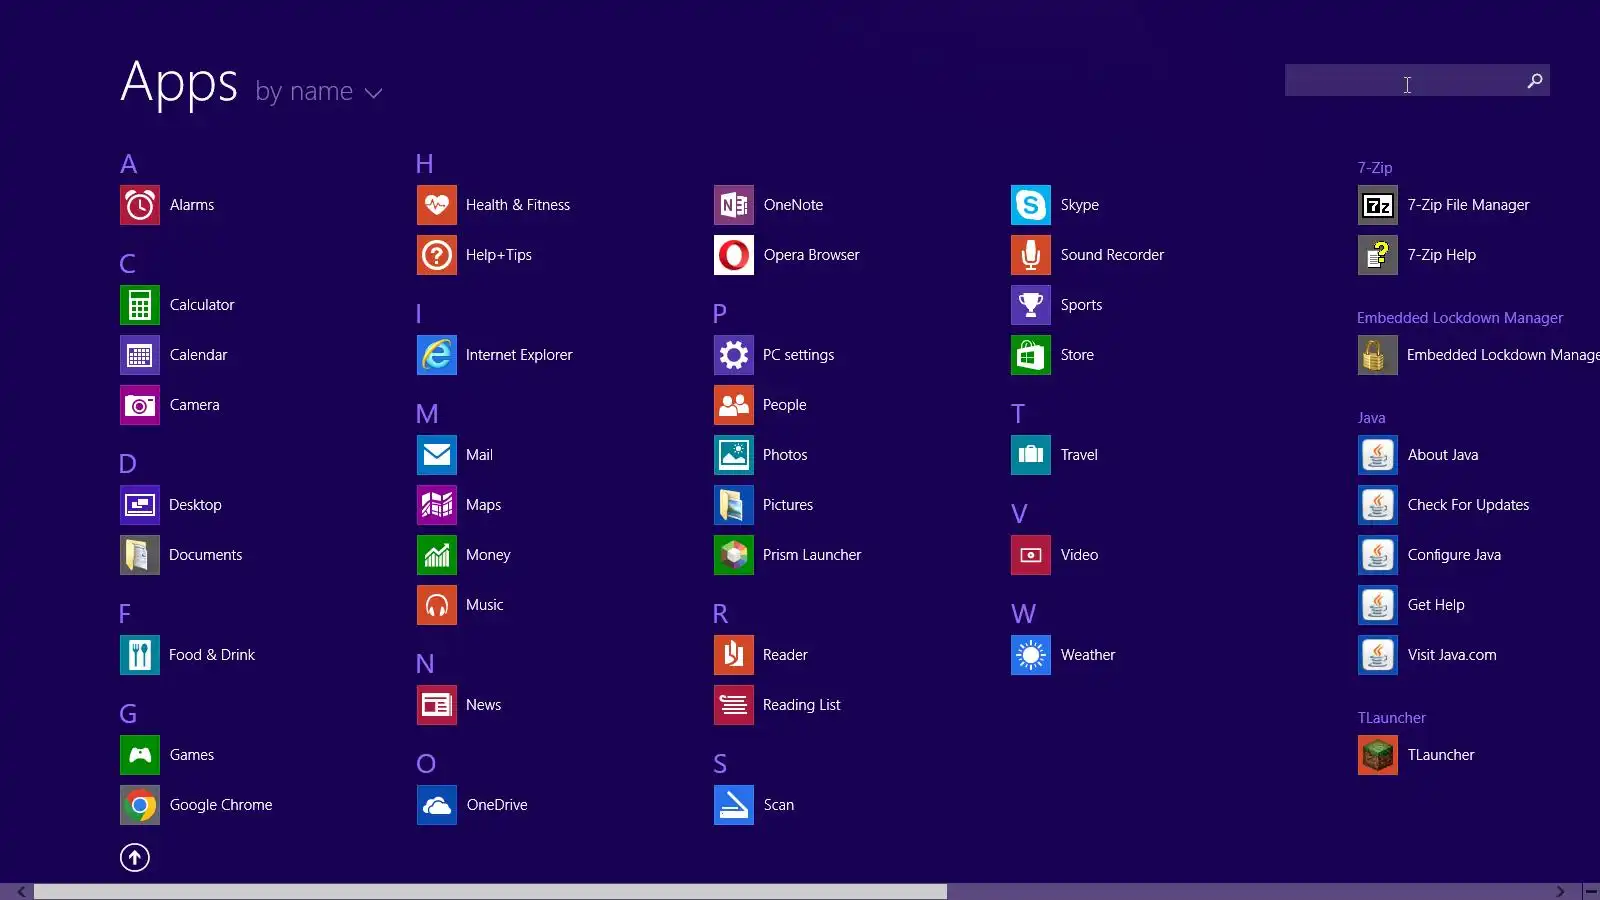Select the 'A' letter group header

[x=129, y=164]
